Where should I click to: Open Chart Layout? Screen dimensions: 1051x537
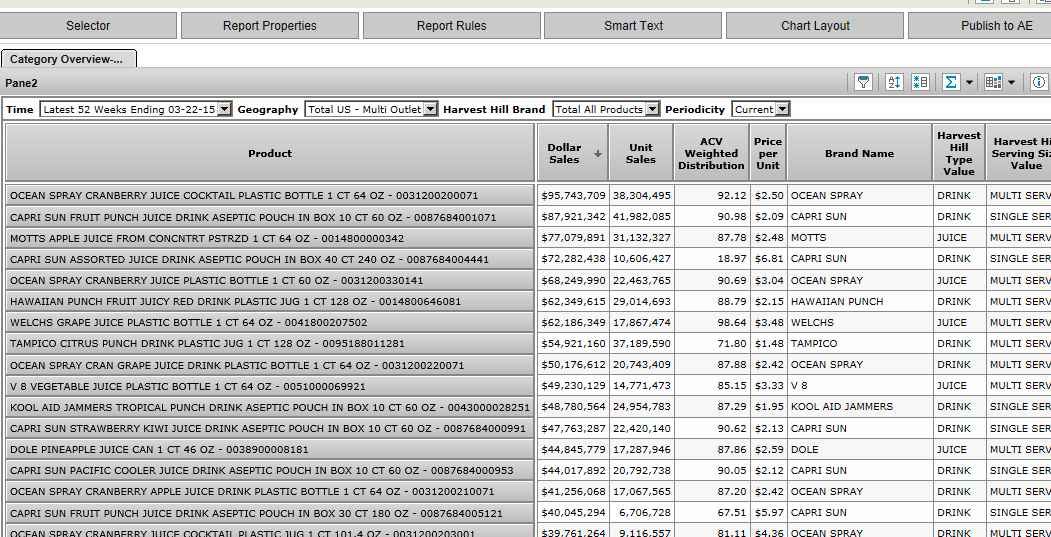pos(815,26)
